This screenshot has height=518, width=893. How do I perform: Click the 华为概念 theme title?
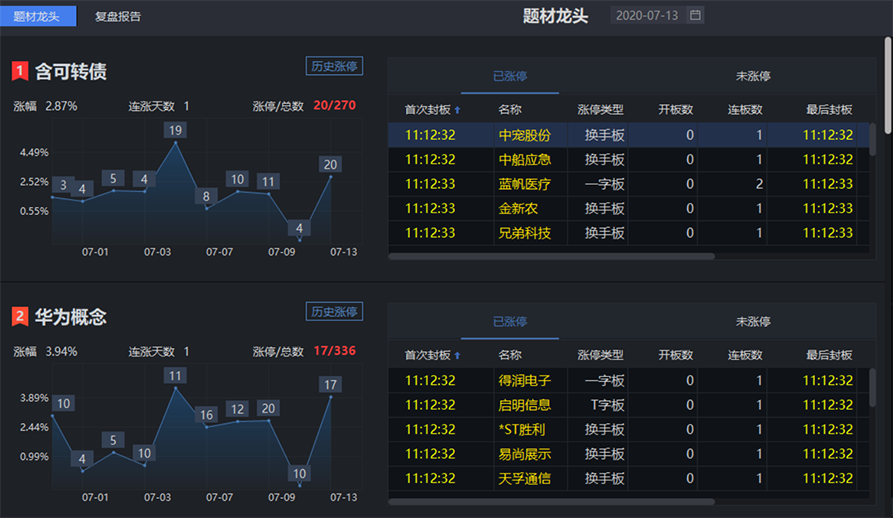71,317
